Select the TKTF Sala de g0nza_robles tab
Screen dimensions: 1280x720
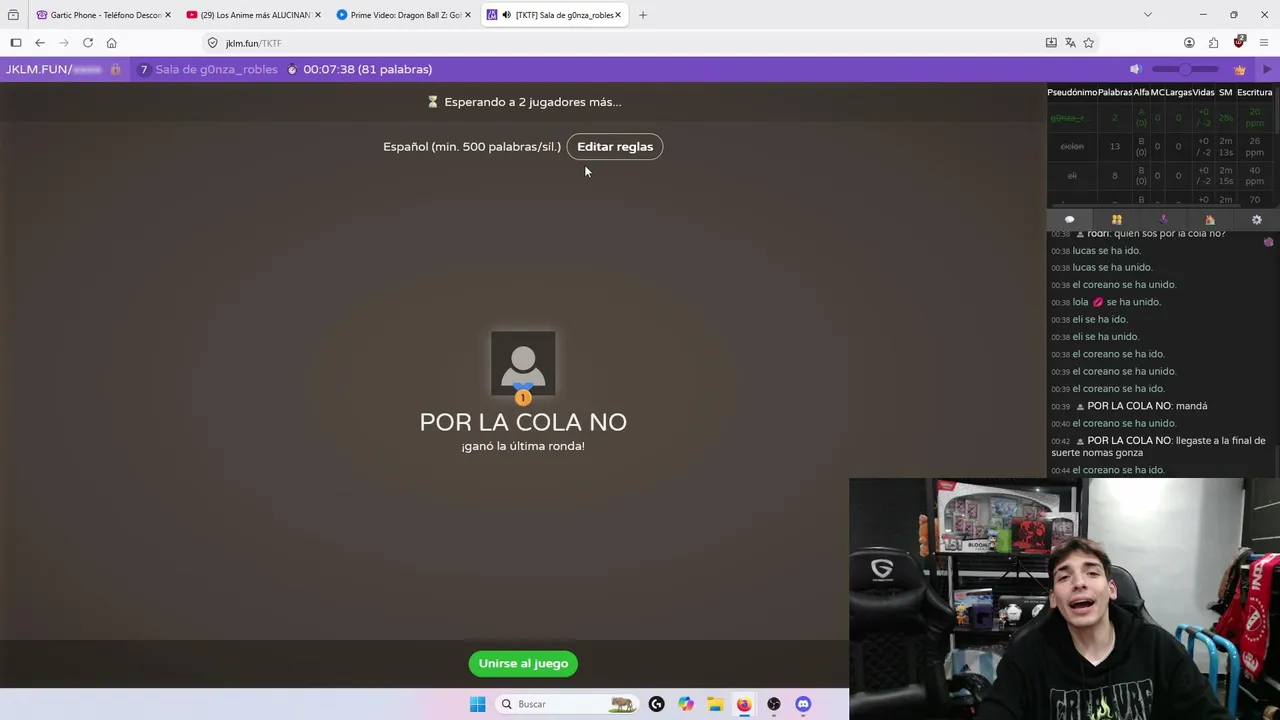click(x=553, y=15)
